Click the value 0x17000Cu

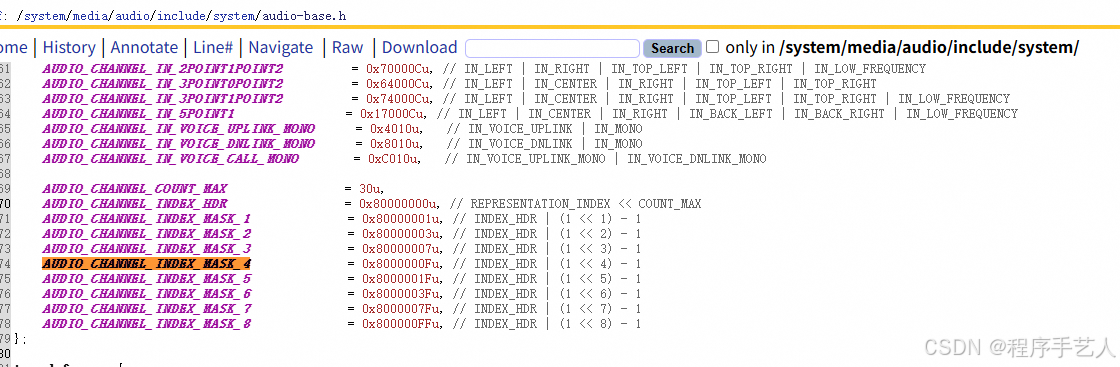click(392, 114)
